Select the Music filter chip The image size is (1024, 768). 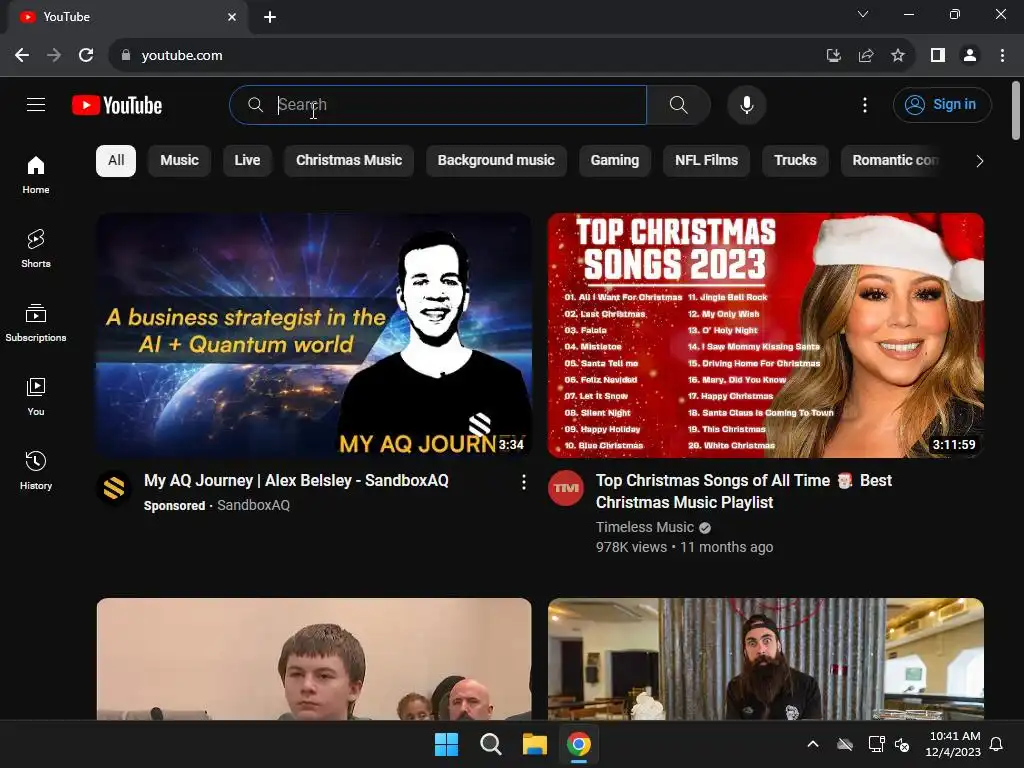(179, 161)
